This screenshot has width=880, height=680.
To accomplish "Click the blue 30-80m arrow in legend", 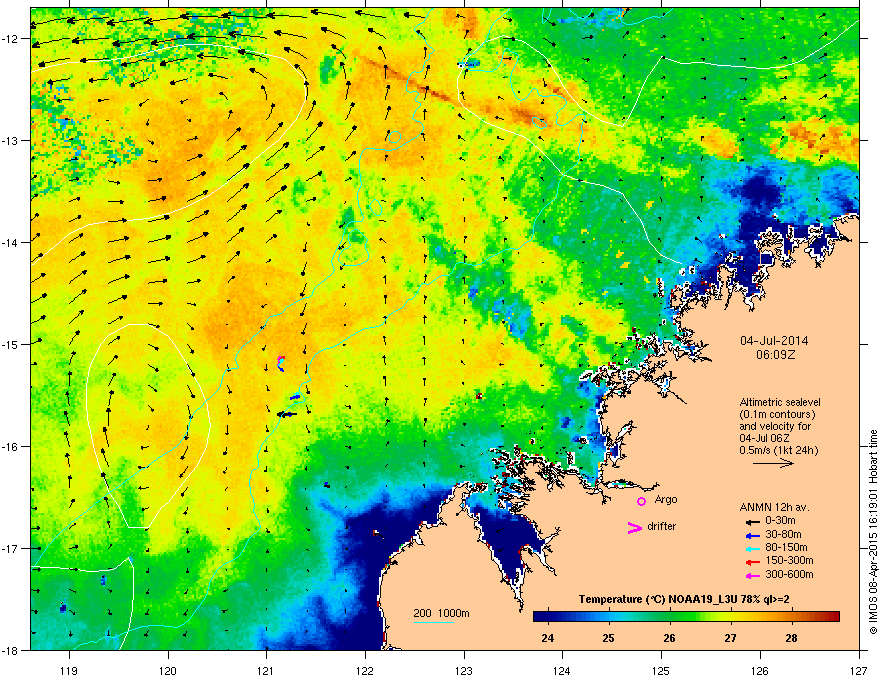I will click(752, 535).
